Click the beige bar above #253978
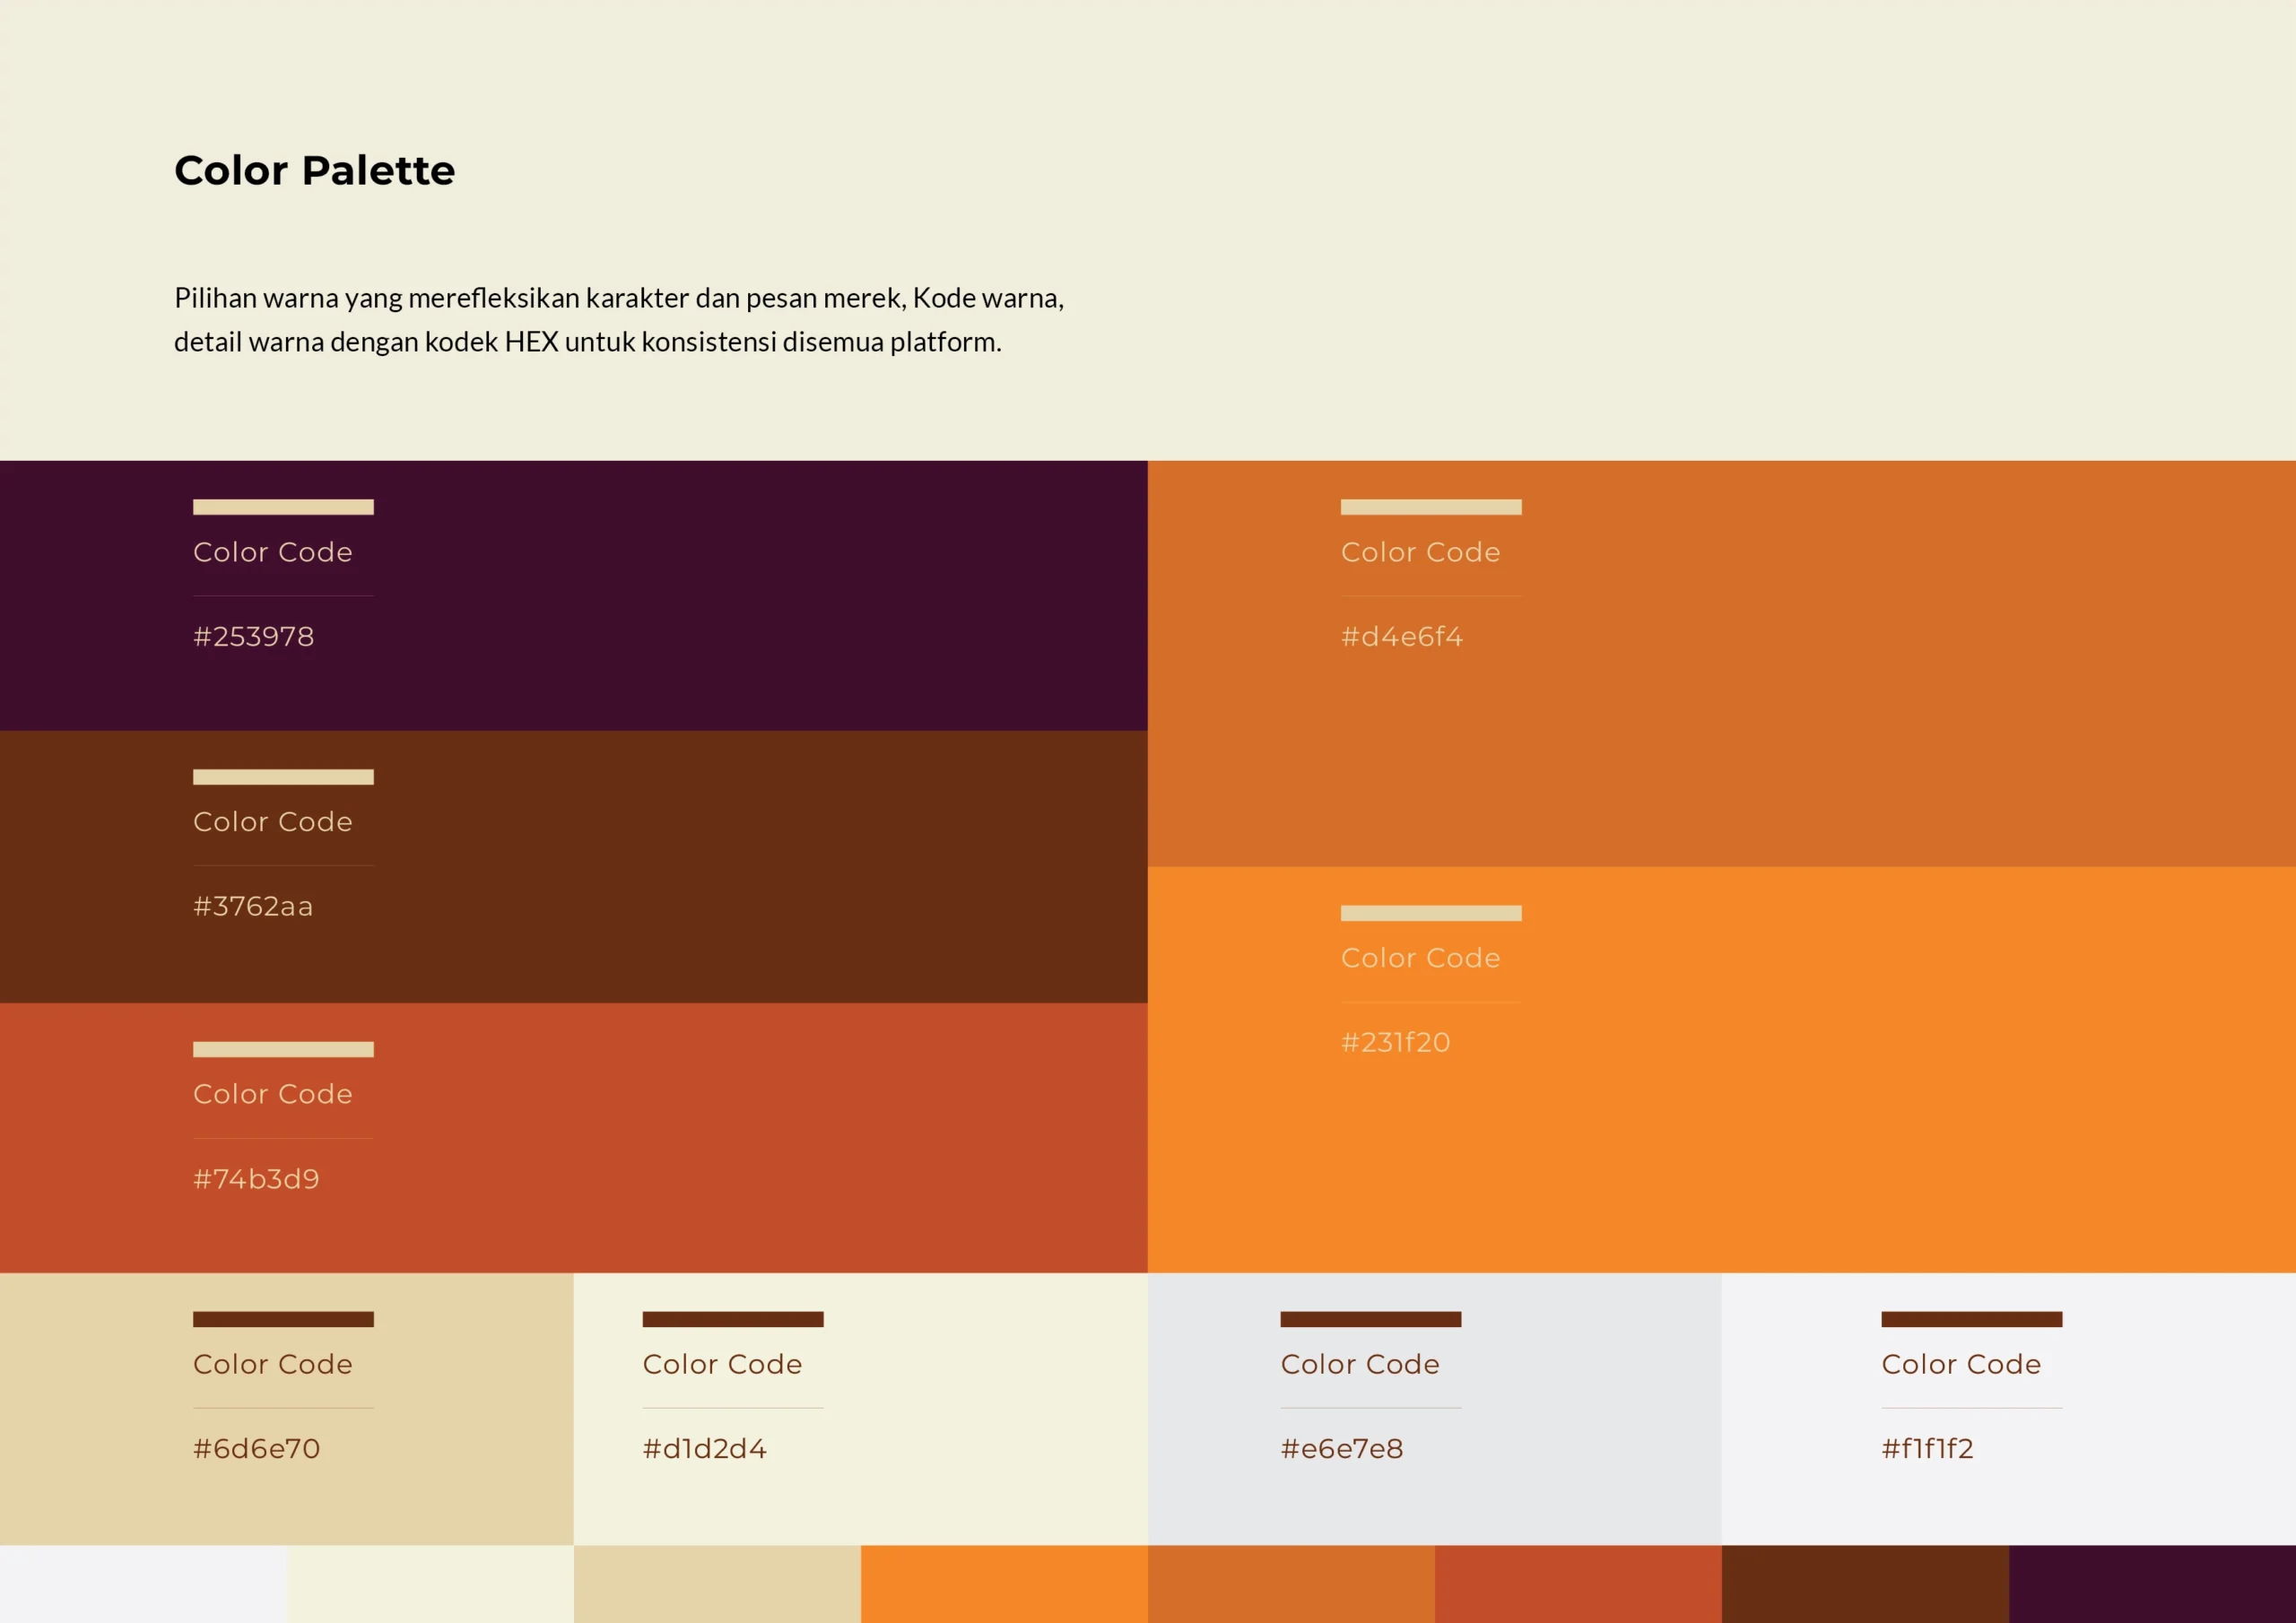2296x1623 pixels. click(x=283, y=507)
